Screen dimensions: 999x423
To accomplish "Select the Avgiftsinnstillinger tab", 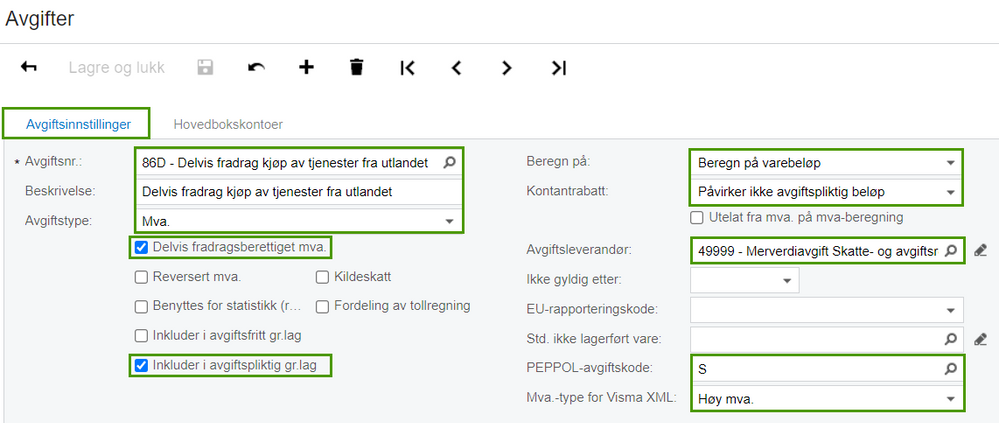I will [76, 125].
